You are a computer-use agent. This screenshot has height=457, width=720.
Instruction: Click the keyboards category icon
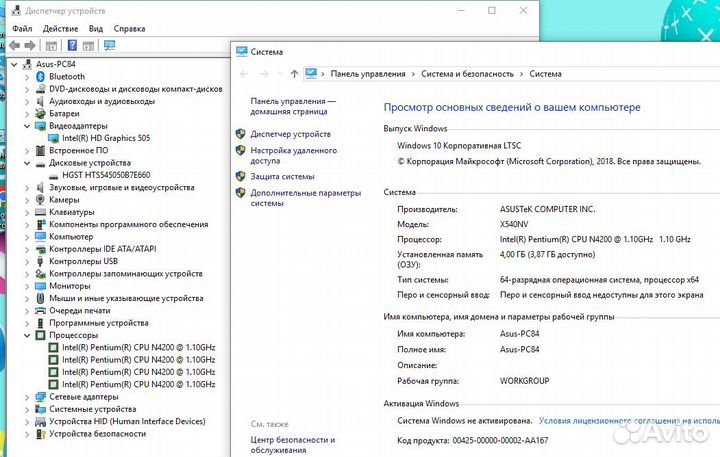pyautogui.click(x=40, y=212)
